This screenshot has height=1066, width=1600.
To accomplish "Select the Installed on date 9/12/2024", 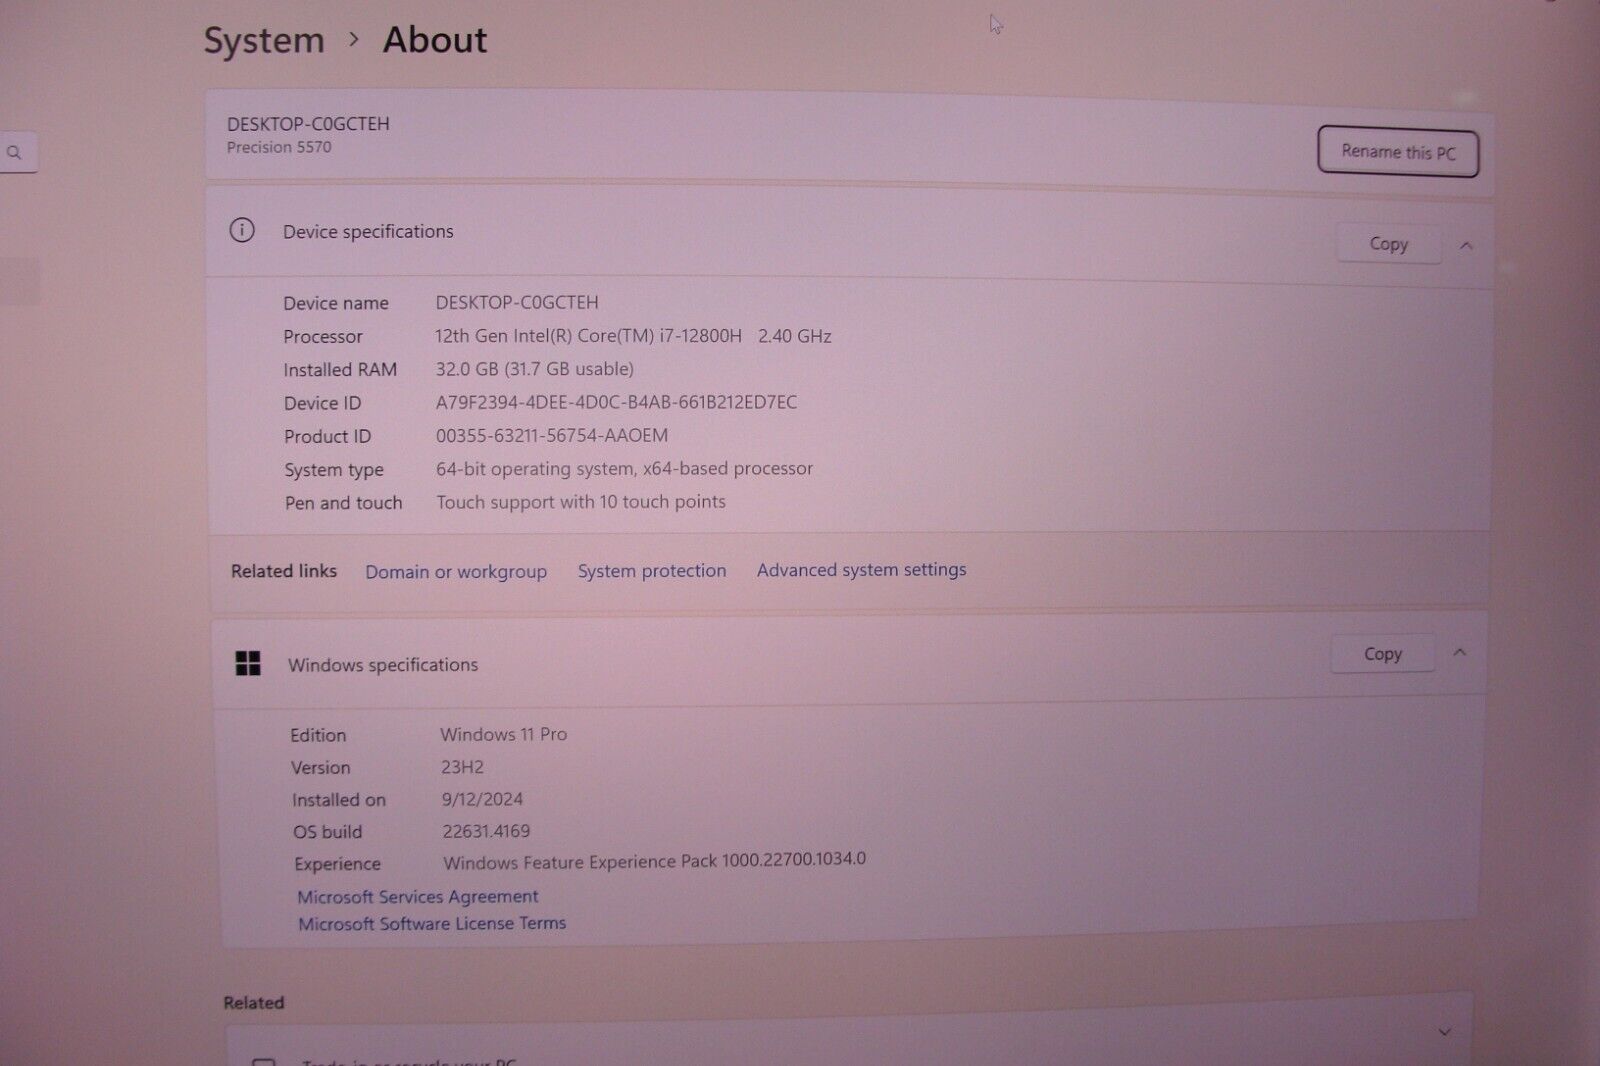I will (483, 799).
